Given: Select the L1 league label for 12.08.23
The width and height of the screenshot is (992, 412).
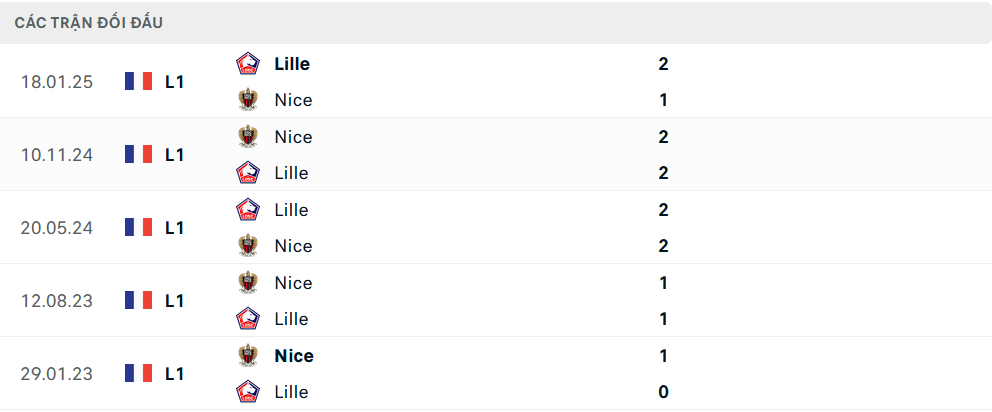Looking at the screenshot, I should 175,301.
